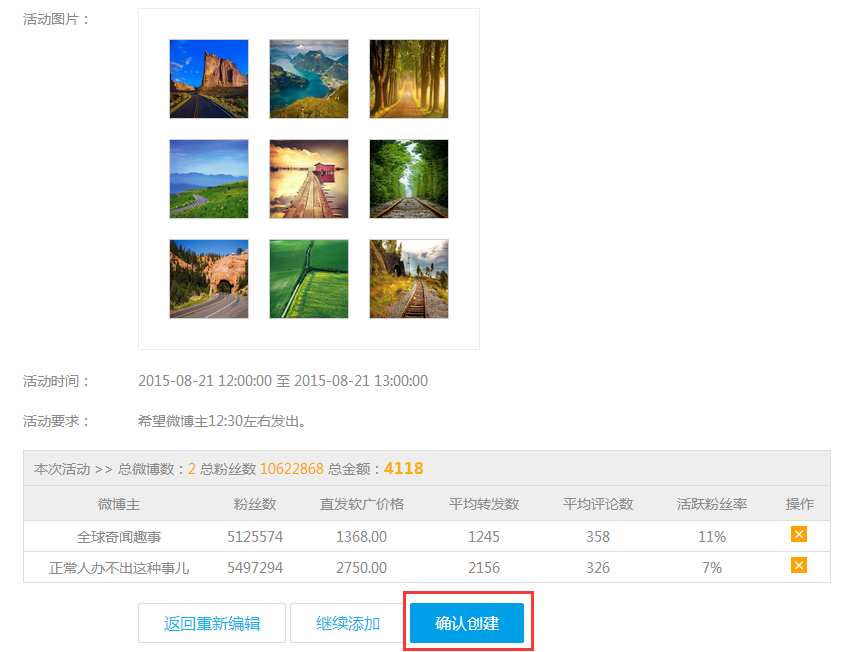This screenshot has width=845, height=652.
Task: Select the mountain lake aerial thumbnail
Action: (x=309, y=79)
